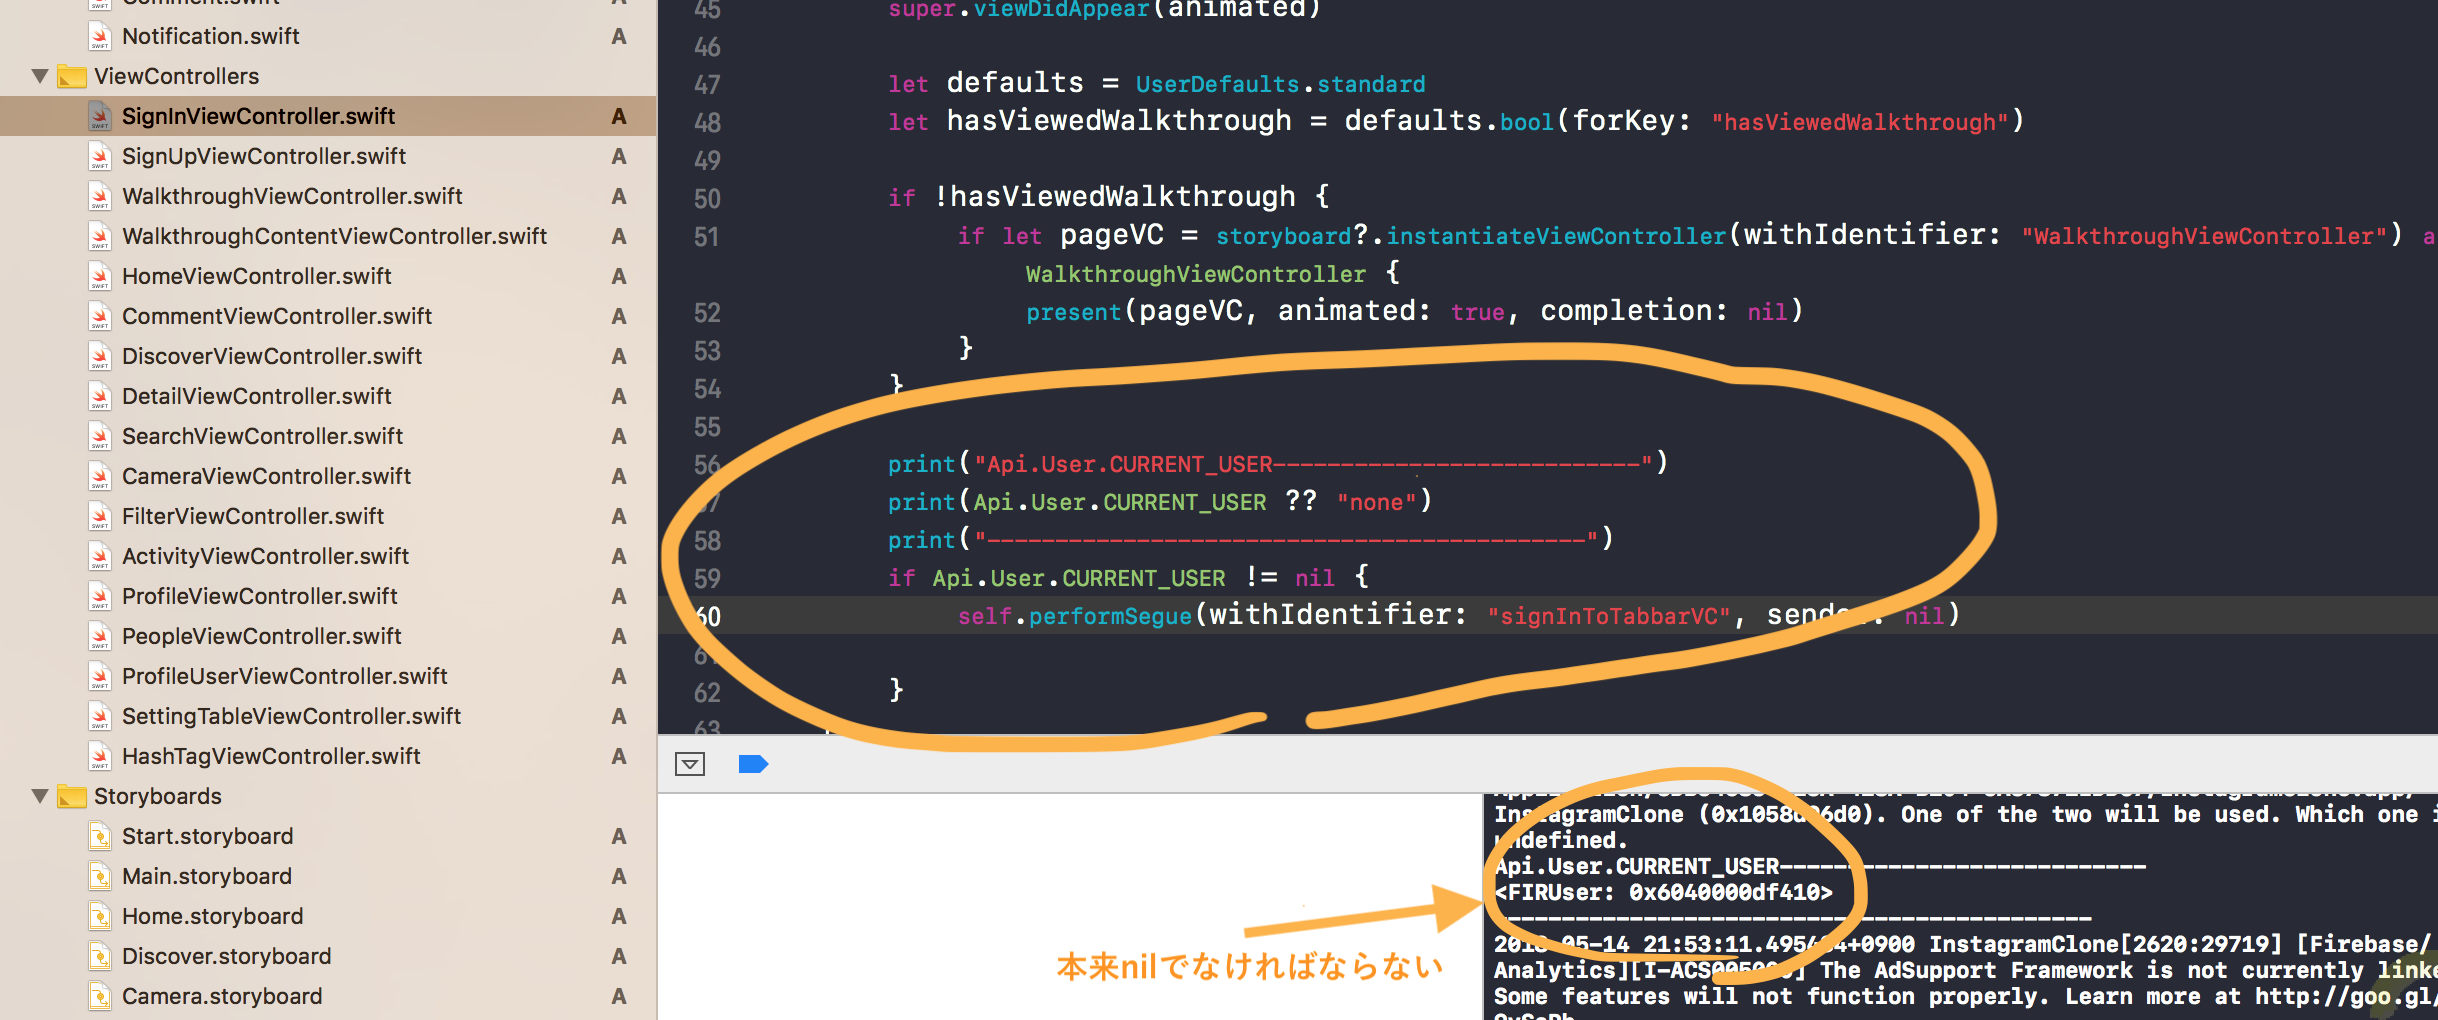Hide the debug area with the disclosure button

(x=689, y=763)
